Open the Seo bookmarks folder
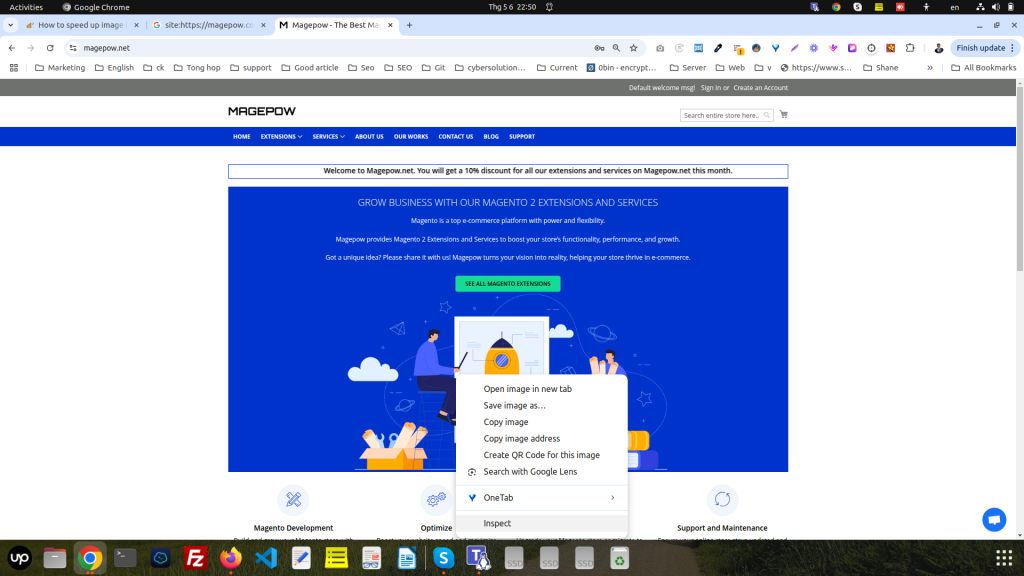This screenshot has width=1024, height=576. point(361,67)
